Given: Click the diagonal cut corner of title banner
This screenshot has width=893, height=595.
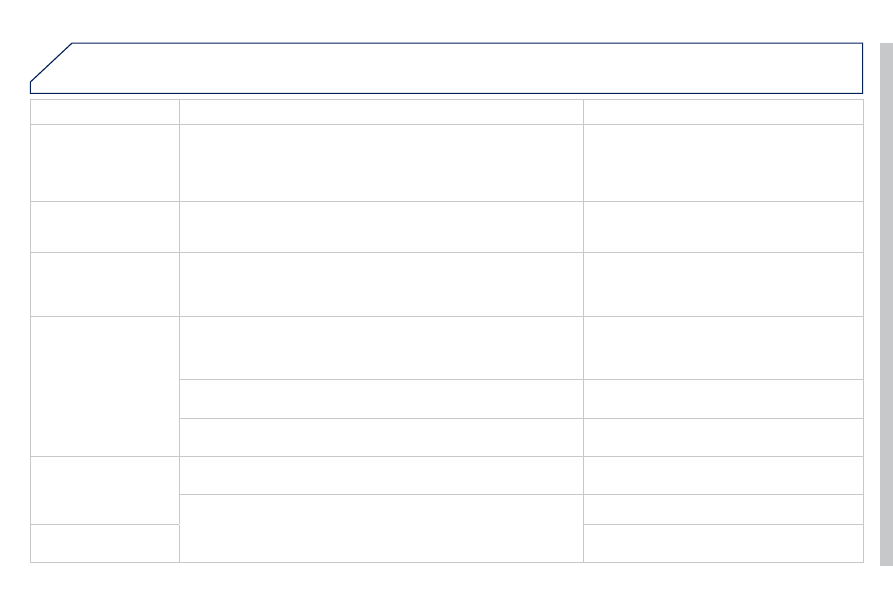Looking at the screenshot, I should point(51,63).
